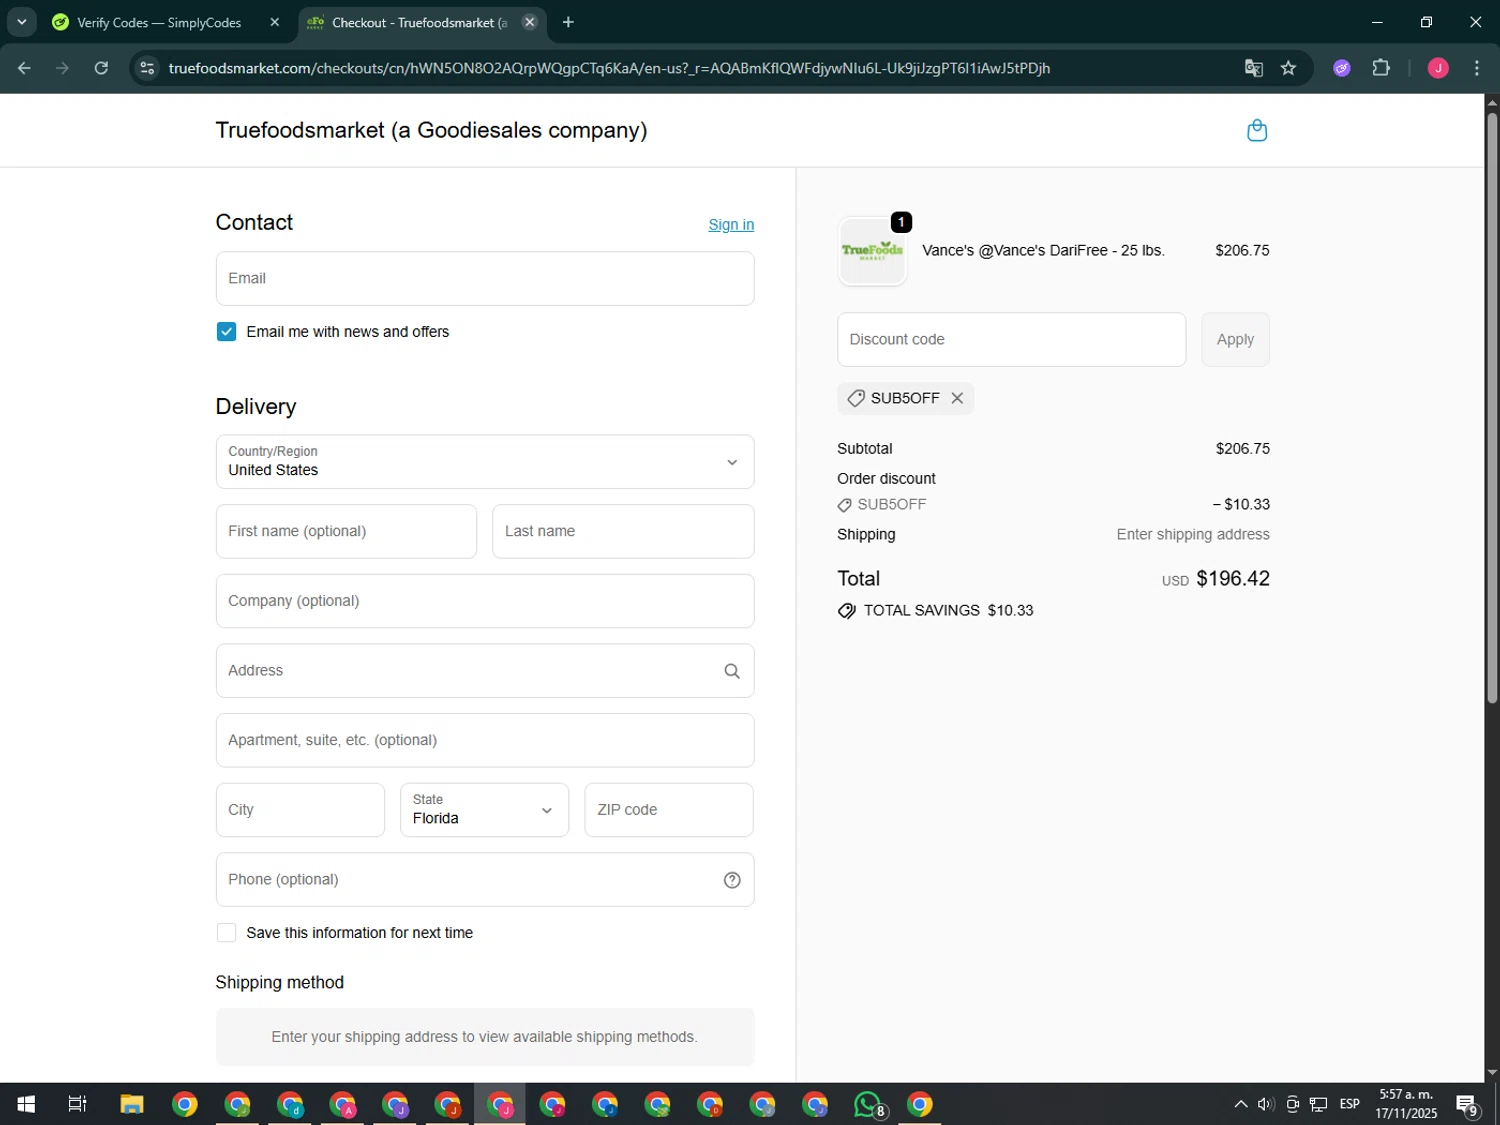Open a new browser tab
Image resolution: width=1500 pixels, height=1125 pixels.
click(568, 22)
